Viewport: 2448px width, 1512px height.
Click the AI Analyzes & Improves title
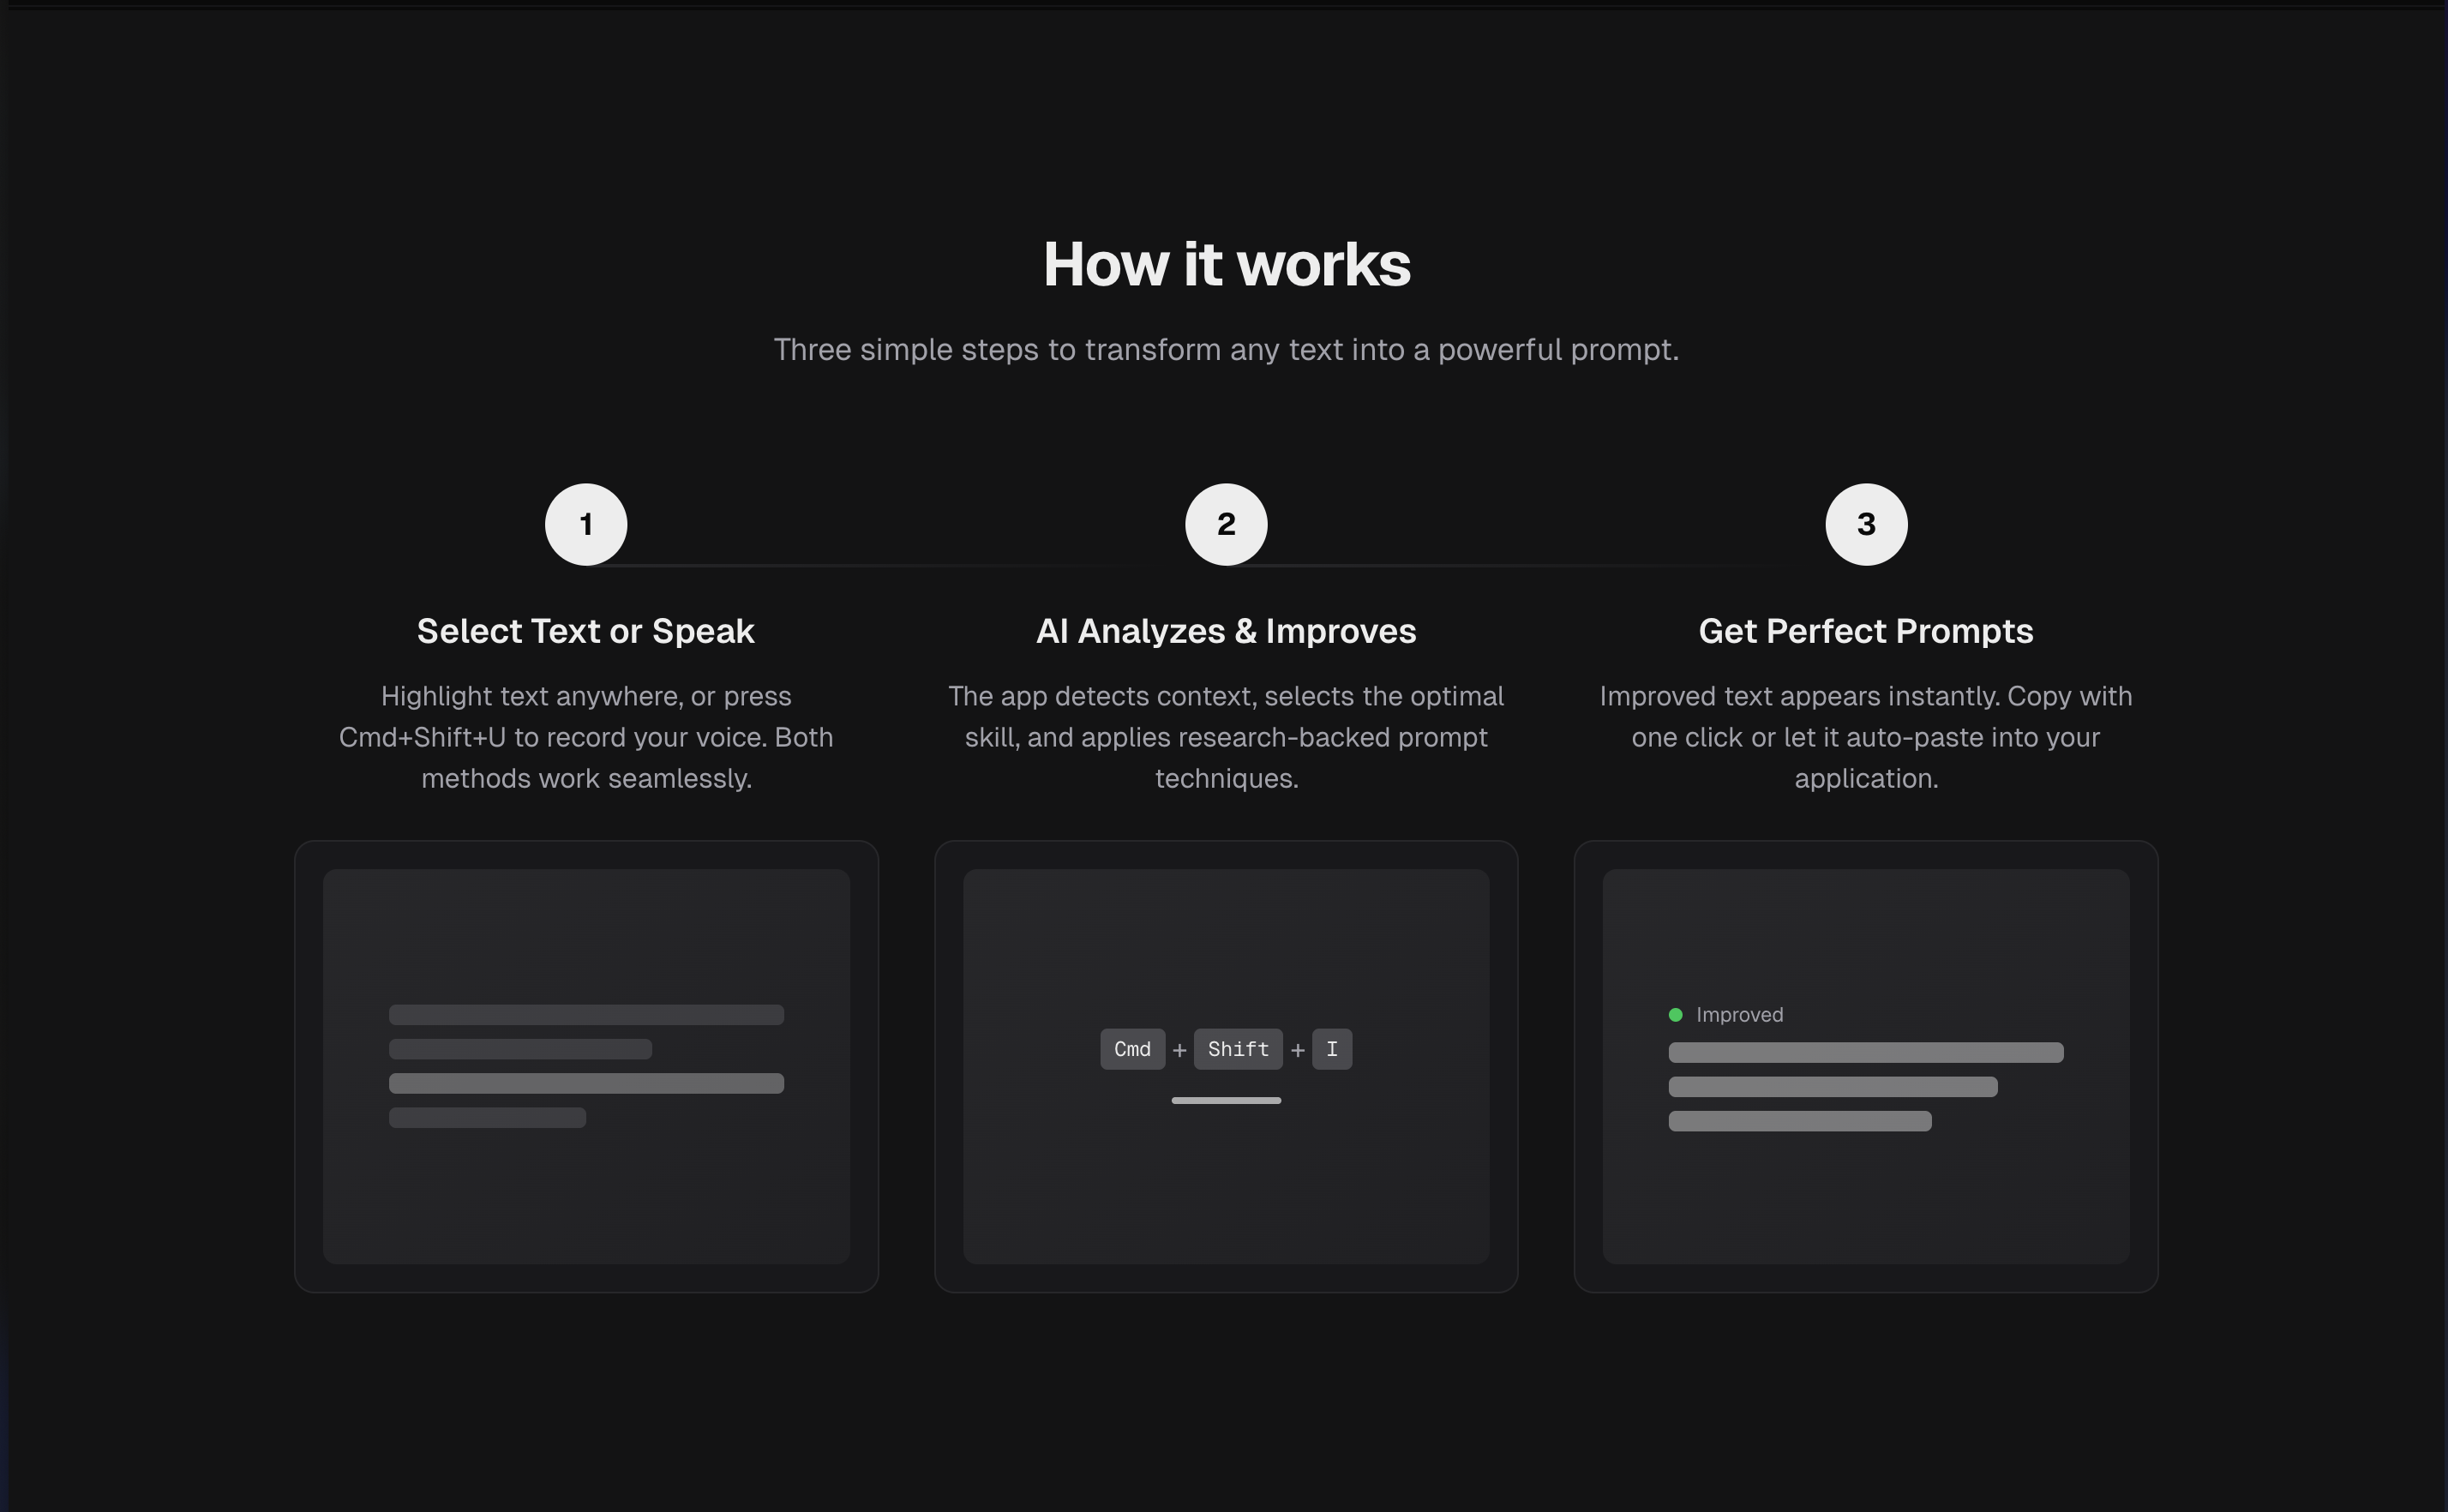coord(1226,630)
